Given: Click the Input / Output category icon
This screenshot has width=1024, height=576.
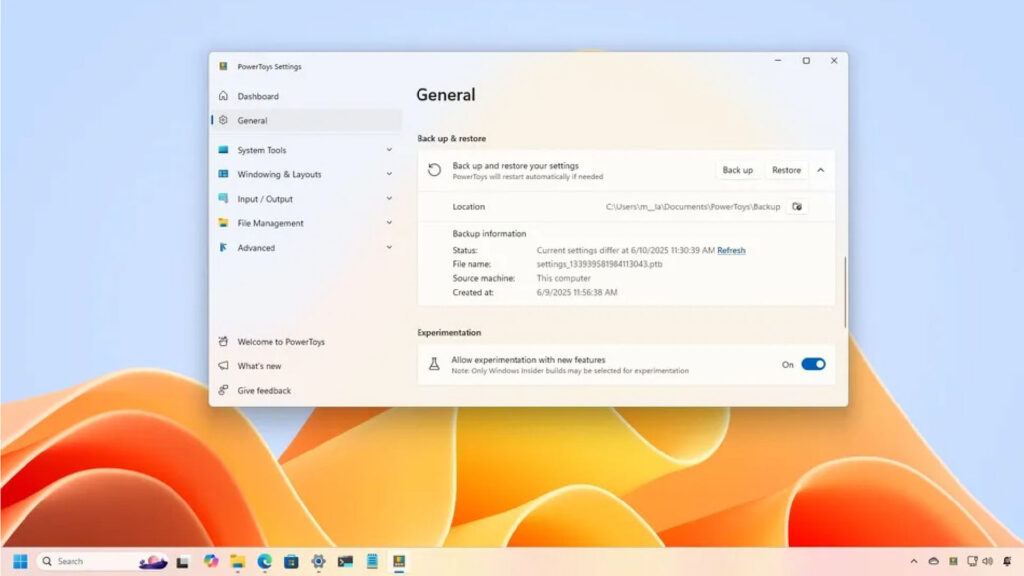Looking at the screenshot, I should pyautogui.click(x=223, y=199).
